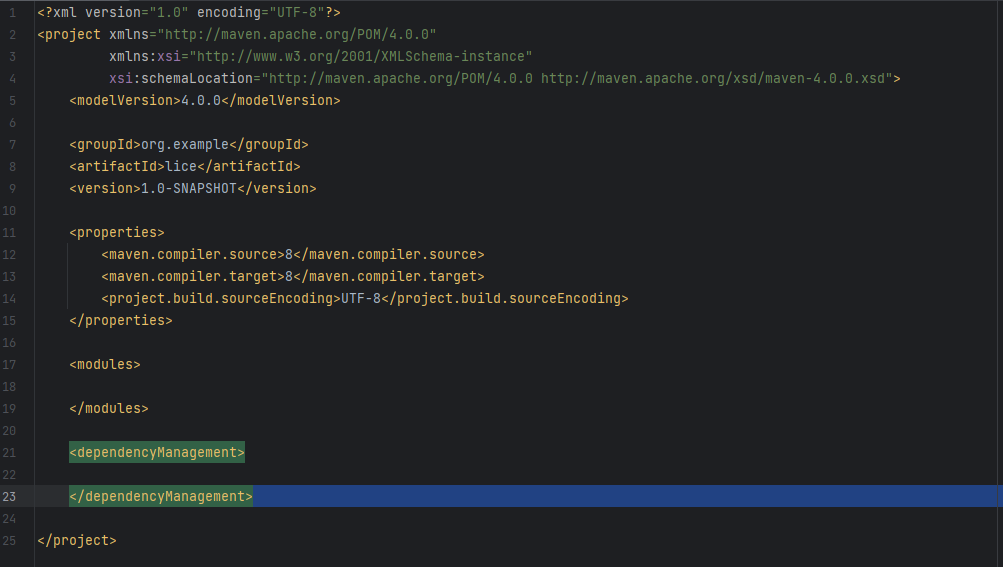Click the XMLSchema-instance URL on line 3
Image resolution: width=1003 pixels, height=567 pixels.
tap(360, 56)
